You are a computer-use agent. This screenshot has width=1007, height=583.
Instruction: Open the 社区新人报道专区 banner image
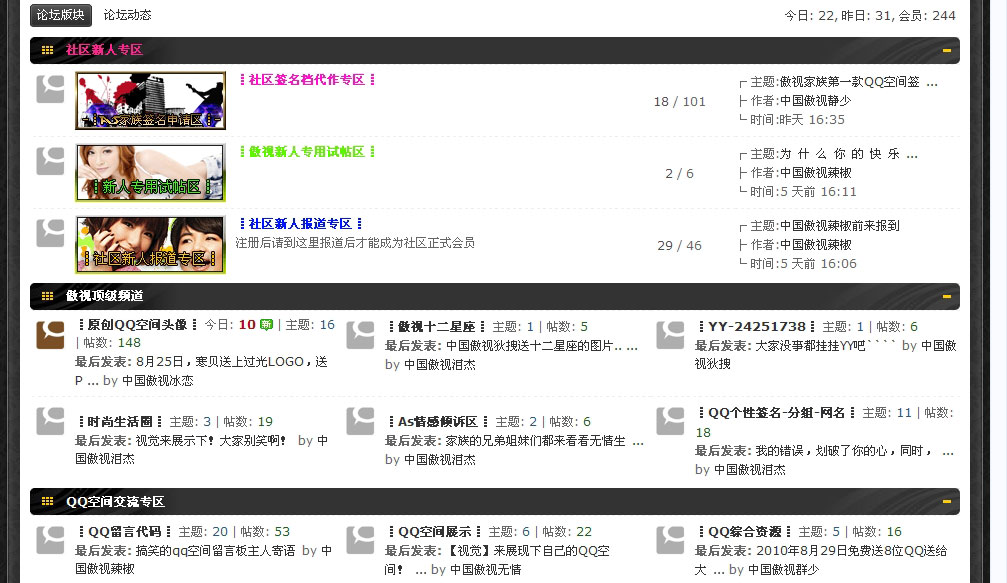click(x=150, y=245)
